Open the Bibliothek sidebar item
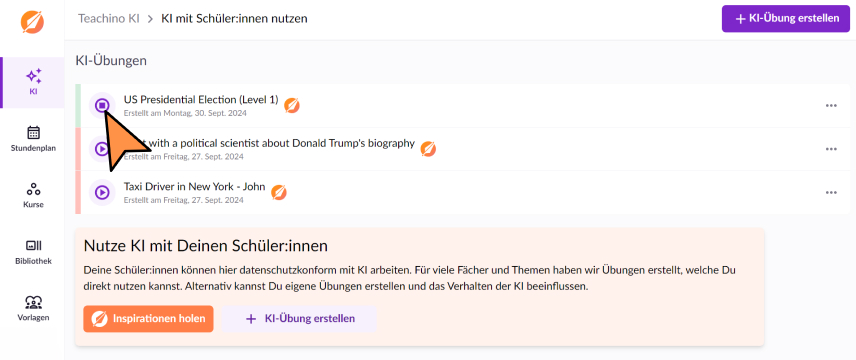The width and height of the screenshot is (856, 360). pos(33,252)
